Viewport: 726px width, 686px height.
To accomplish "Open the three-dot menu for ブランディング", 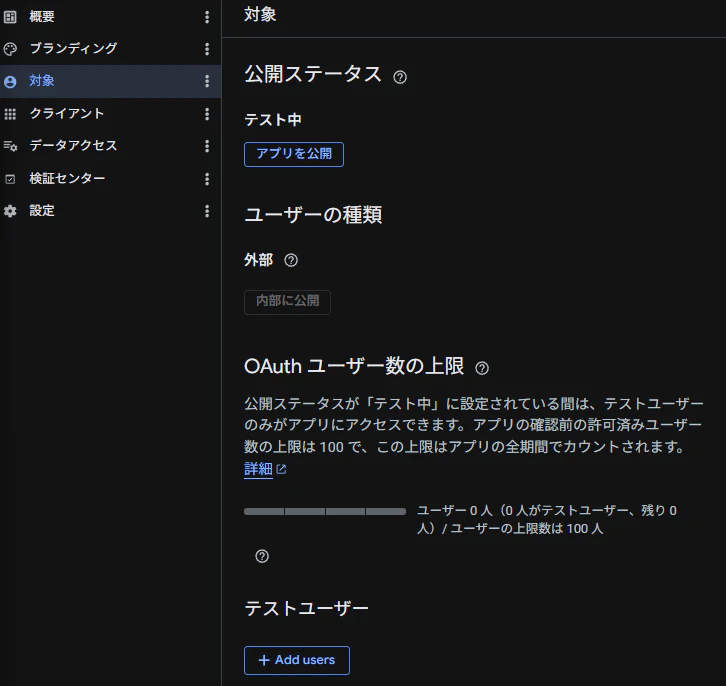I will click(x=207, y=49).
